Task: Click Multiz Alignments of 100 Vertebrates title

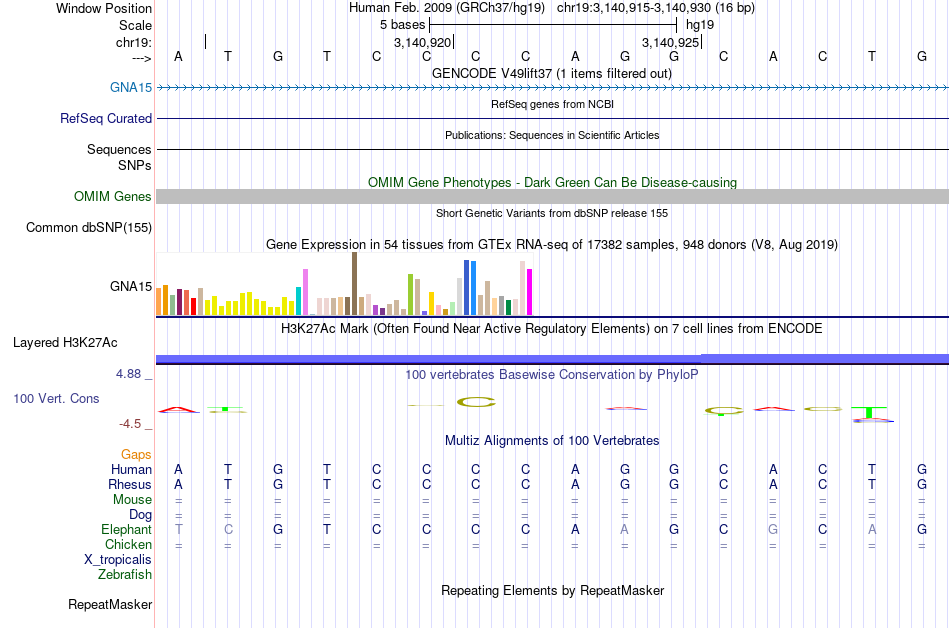Action: click(552, 440)
